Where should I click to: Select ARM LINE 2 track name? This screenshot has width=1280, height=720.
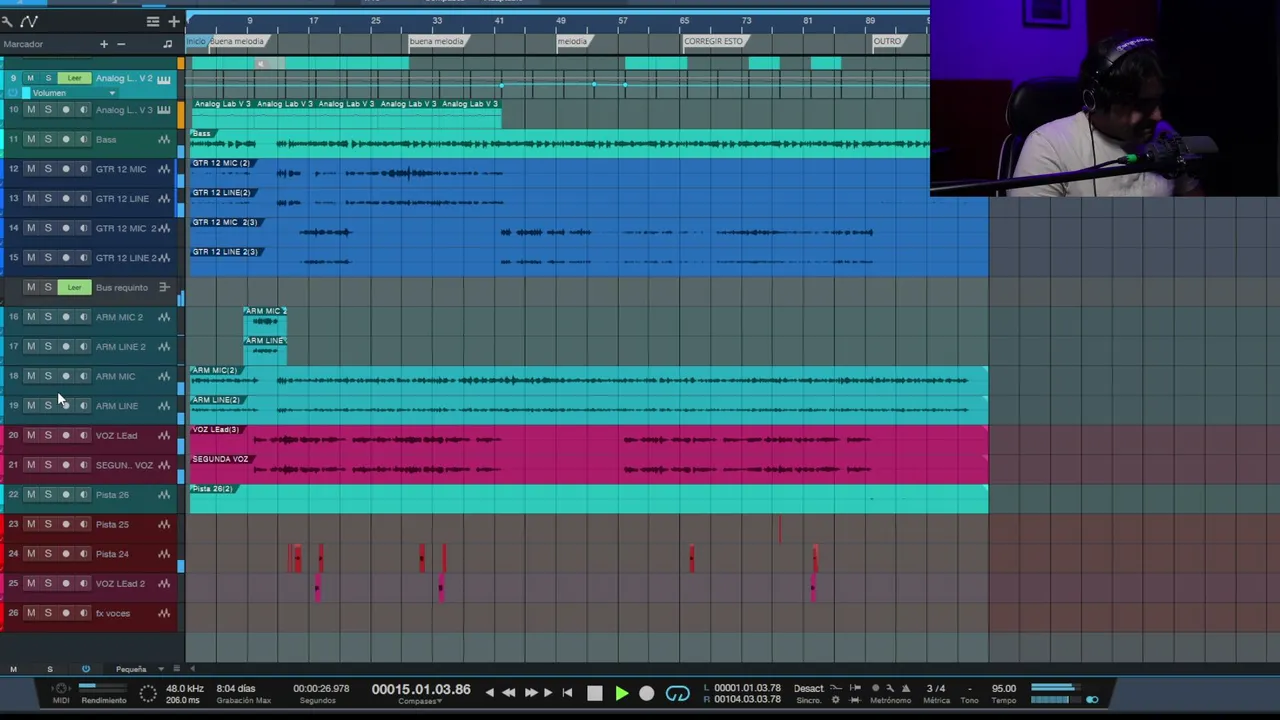120,347
